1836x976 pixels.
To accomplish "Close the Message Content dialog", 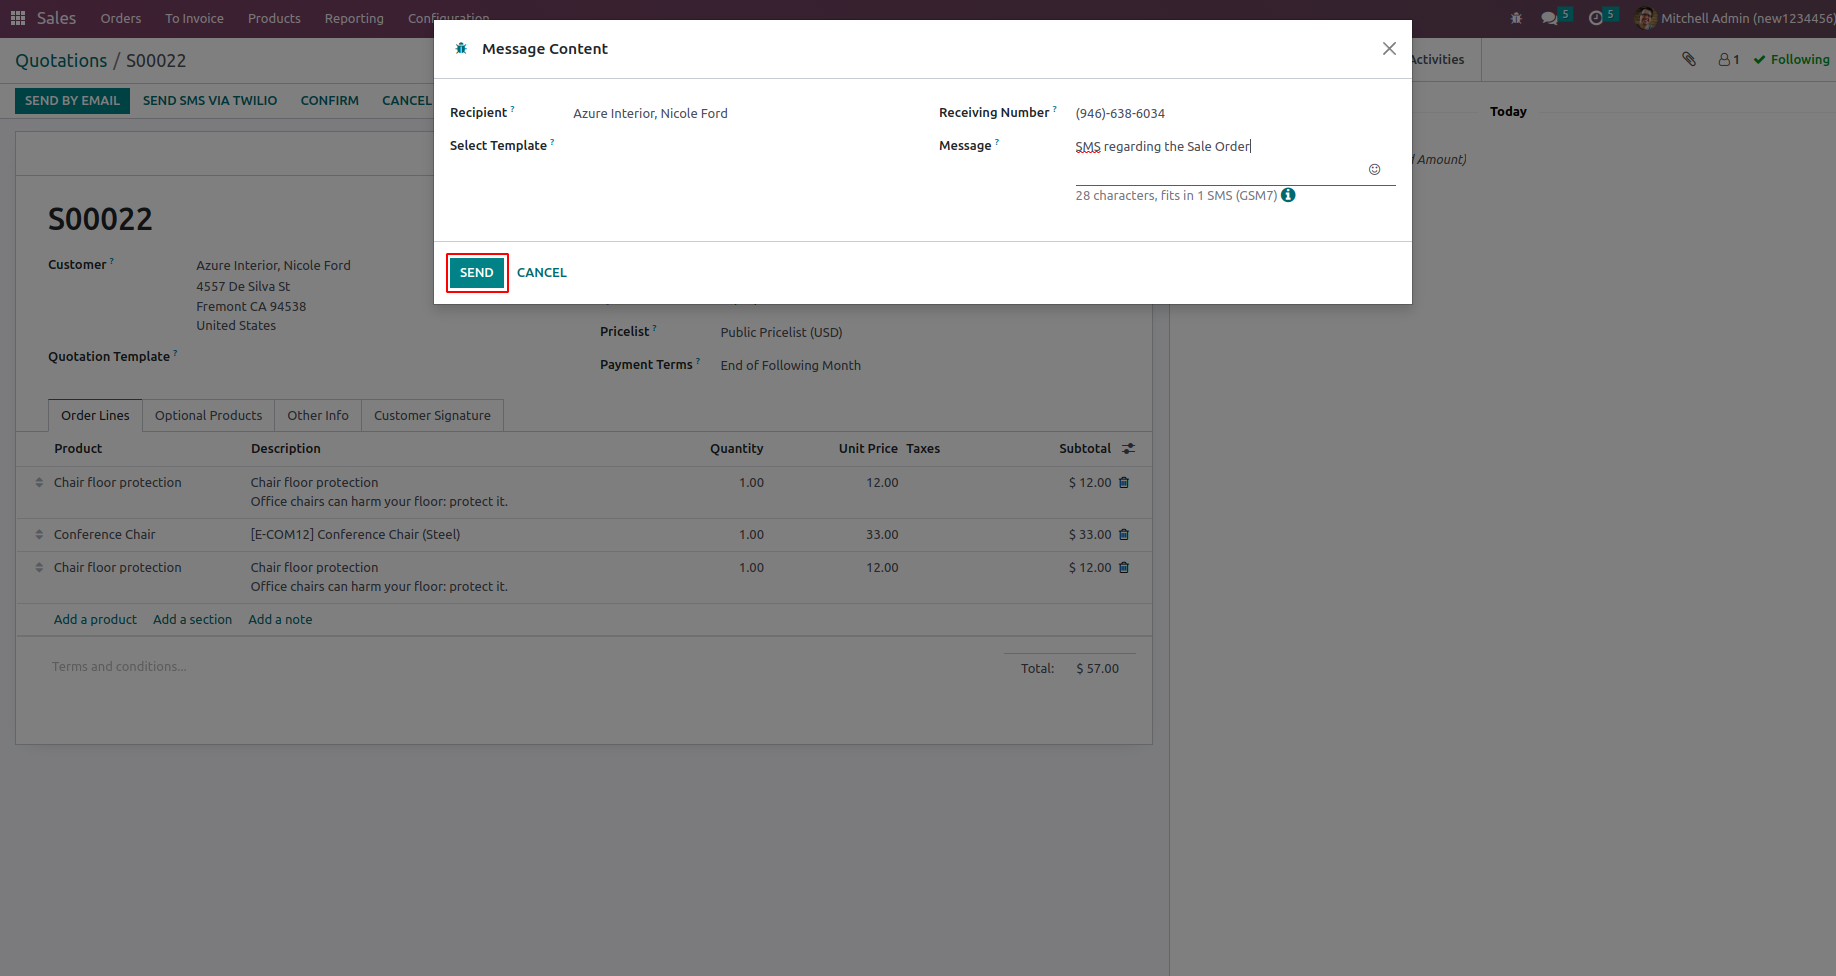I will [x=1389, y=49].
